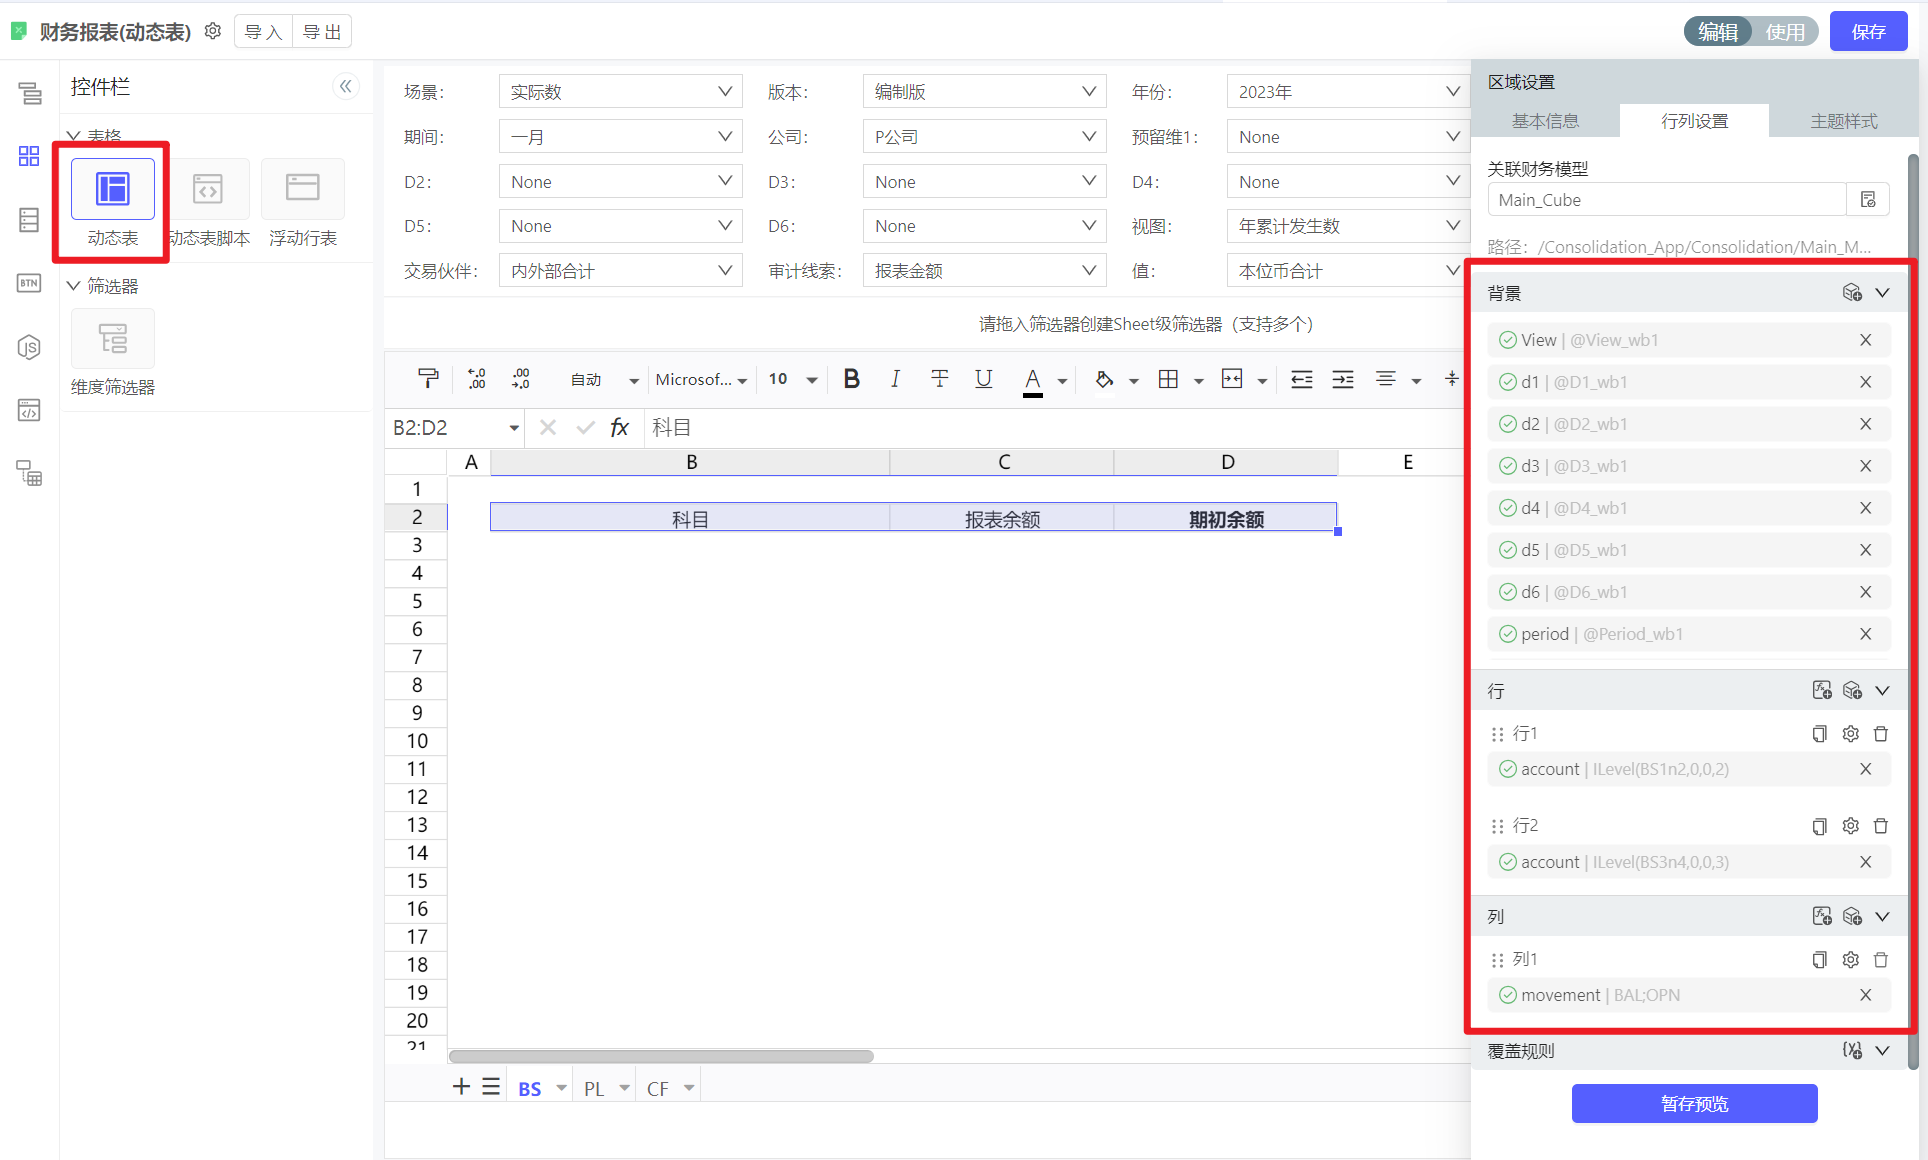Switch to the 基本信息 tab

tap(1545, 121)
